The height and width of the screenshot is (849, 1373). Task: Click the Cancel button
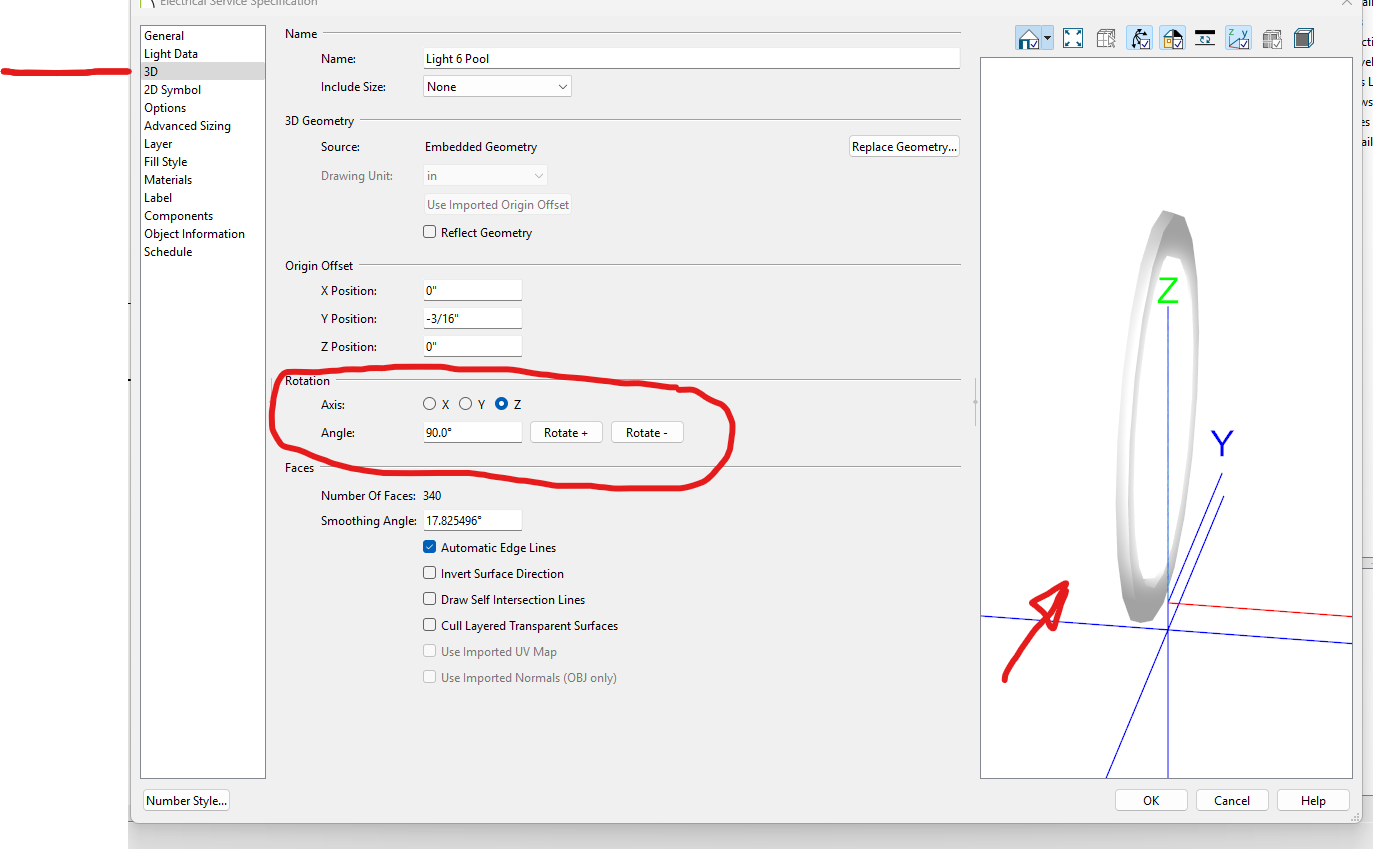pos(1232,800)
